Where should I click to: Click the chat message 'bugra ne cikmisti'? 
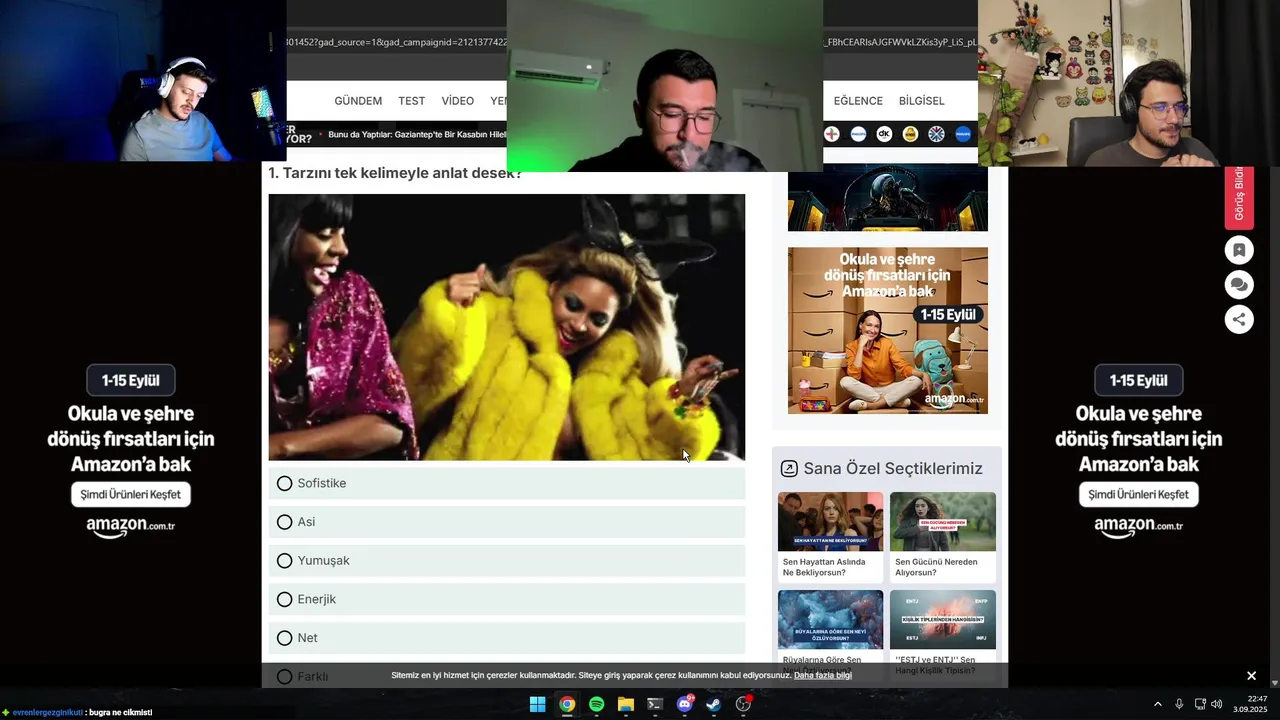tap(119, 712)
